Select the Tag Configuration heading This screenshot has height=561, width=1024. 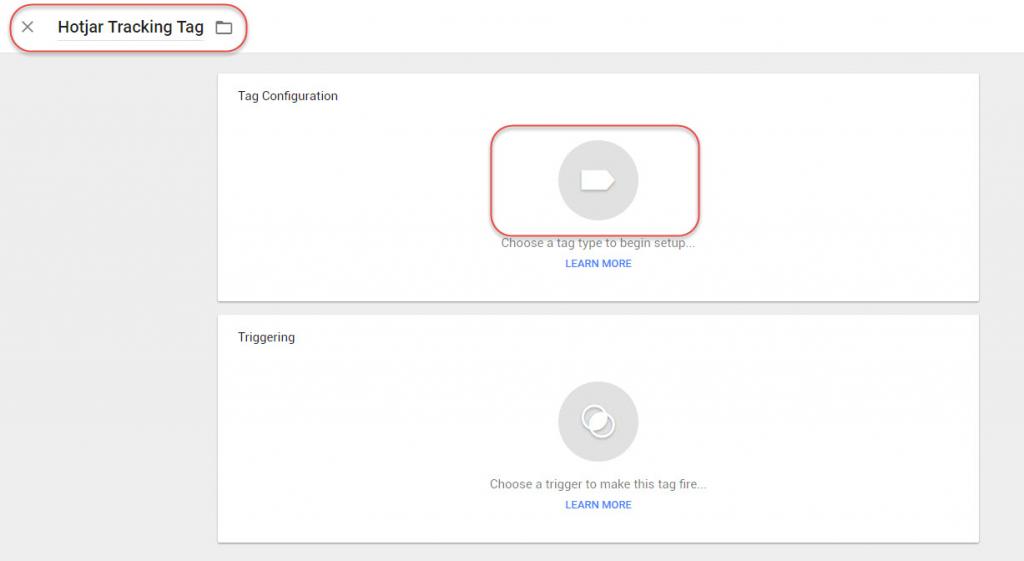[287, 96]
